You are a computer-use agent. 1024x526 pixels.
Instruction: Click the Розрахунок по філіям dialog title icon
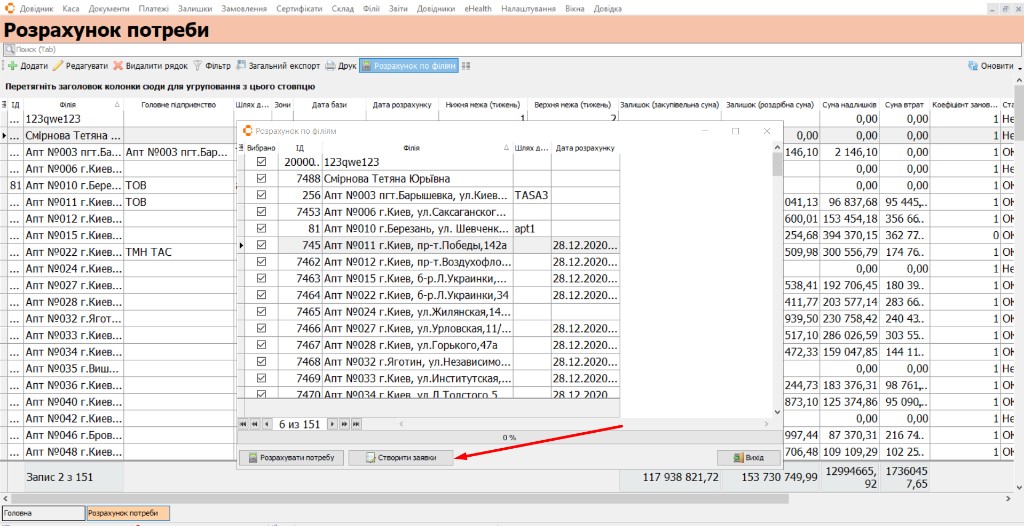click(x=247, y=131)
